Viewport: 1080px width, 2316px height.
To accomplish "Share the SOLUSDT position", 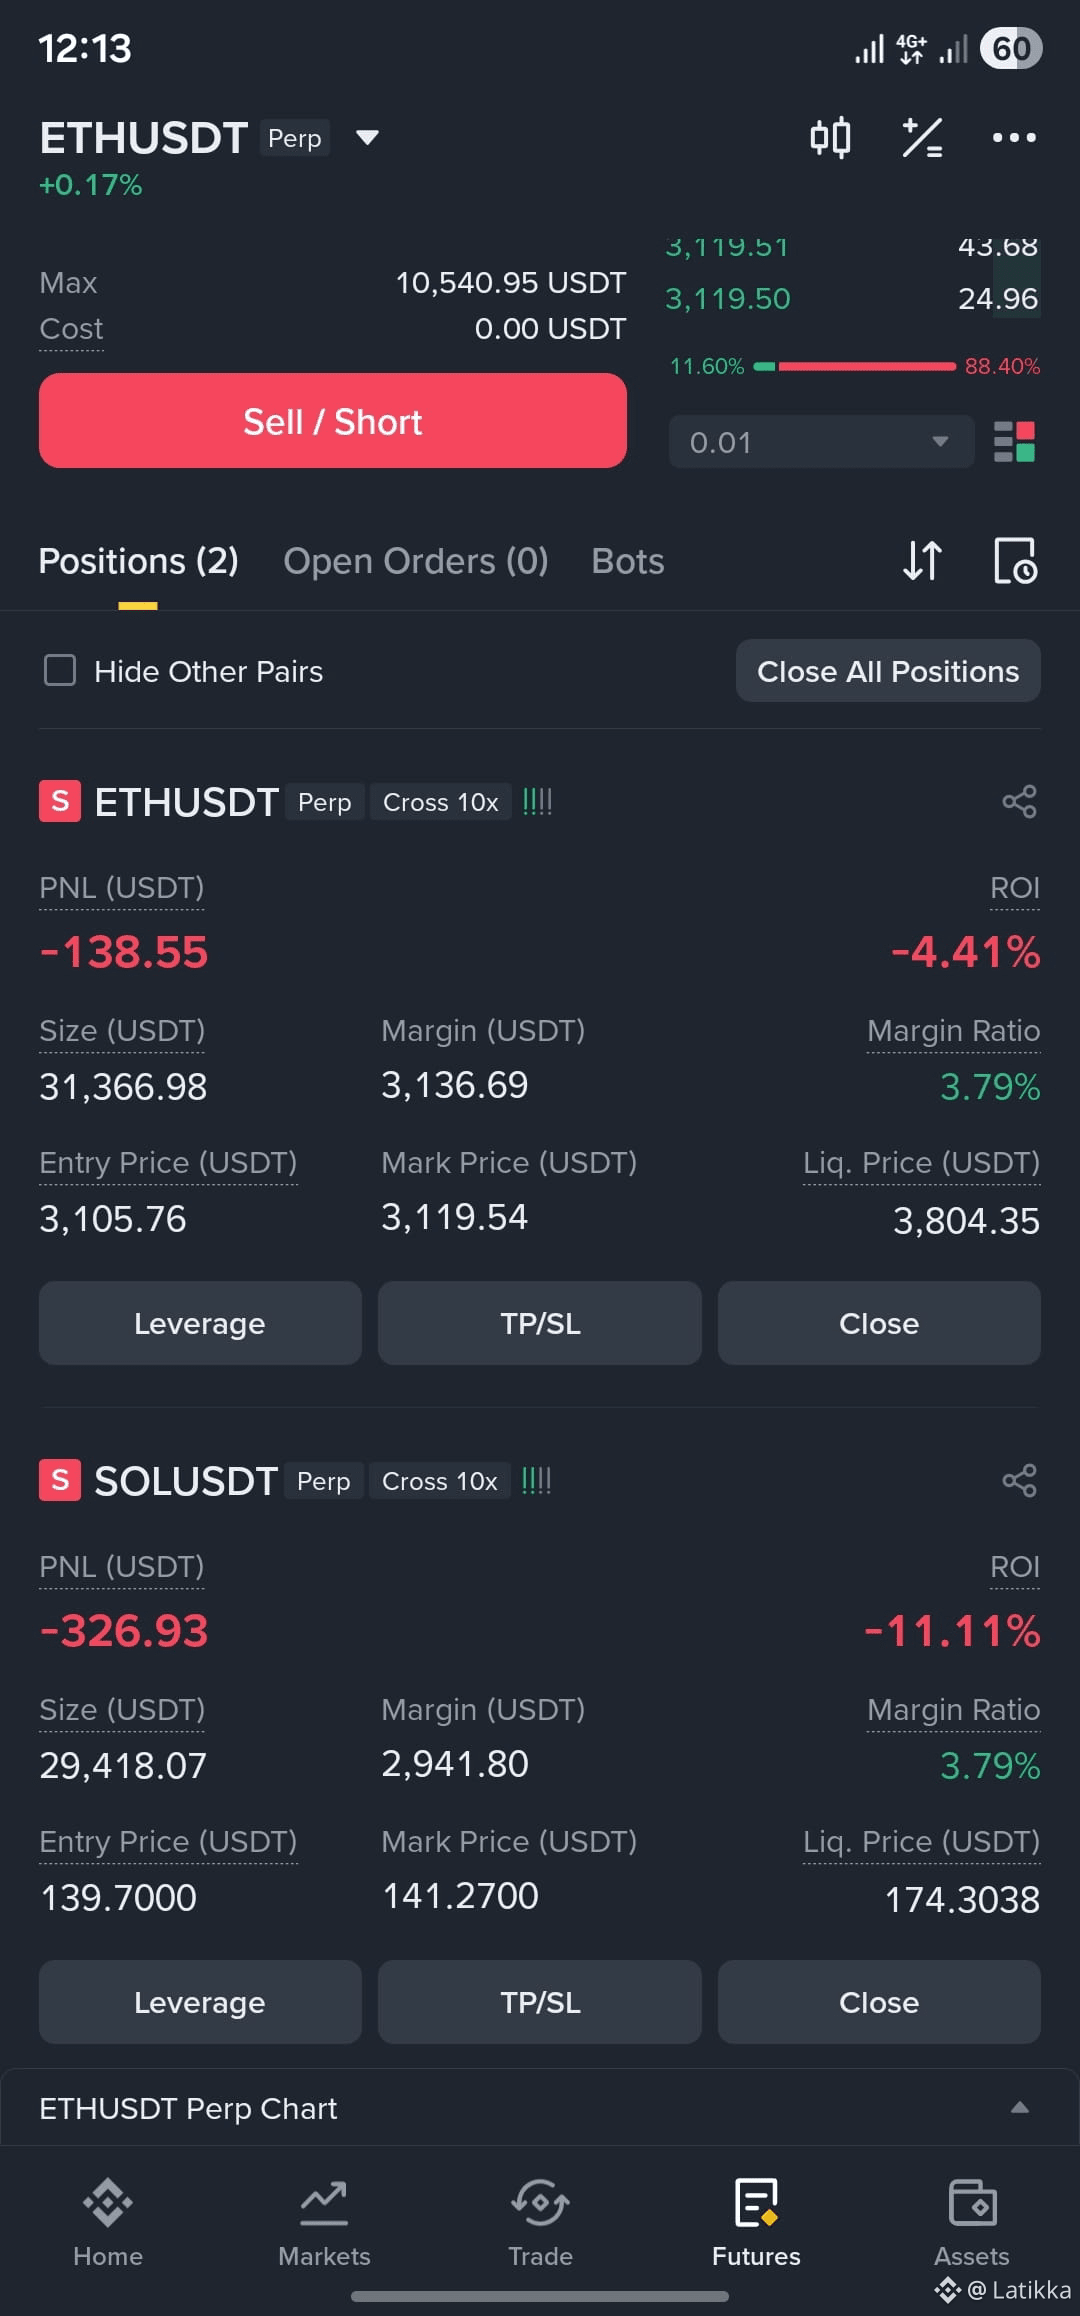I will click(1019, 1481).
